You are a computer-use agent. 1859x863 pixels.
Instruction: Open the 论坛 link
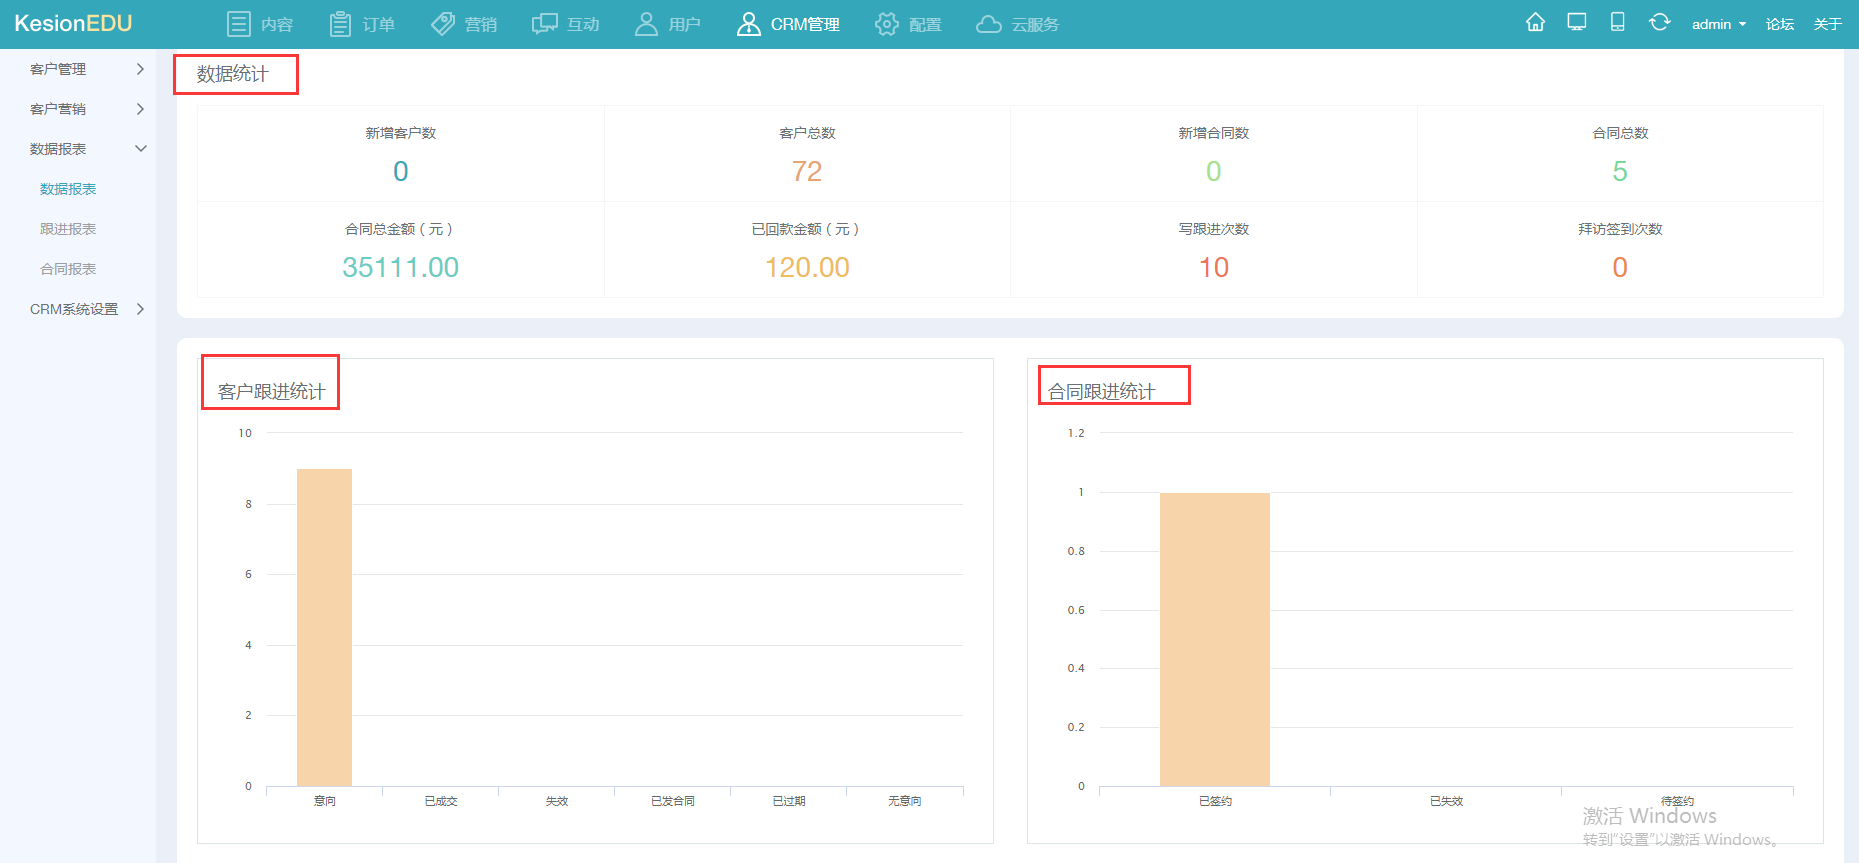pos(1780,24)
